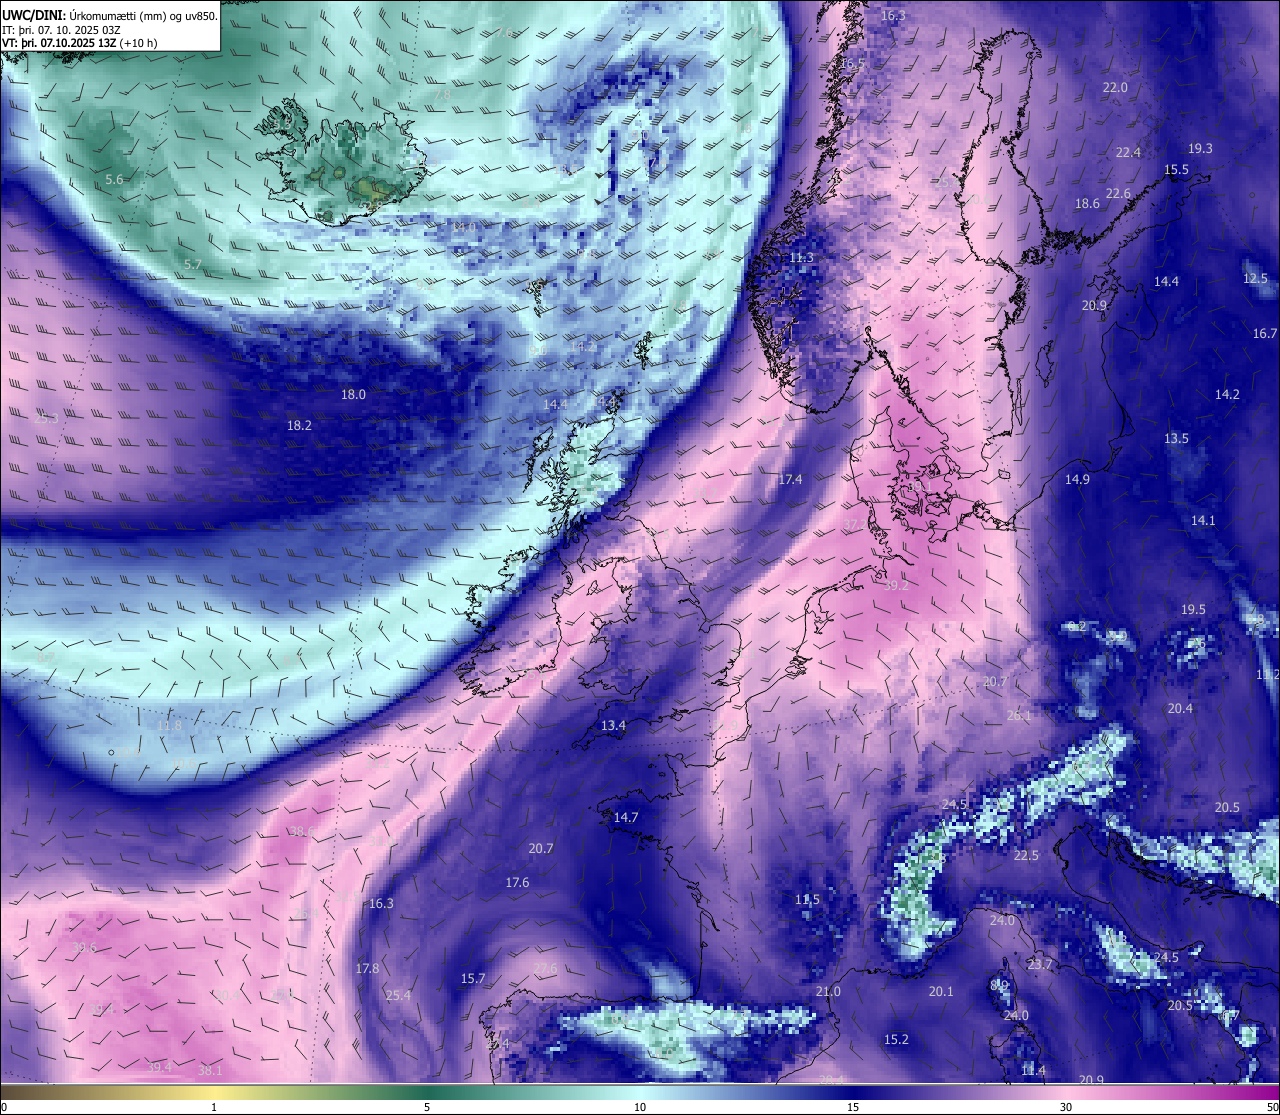Viewport: 1280px width, 1115px height.
Task: Click the 18.0 value in the Atlantic
Action: (353, 395)
